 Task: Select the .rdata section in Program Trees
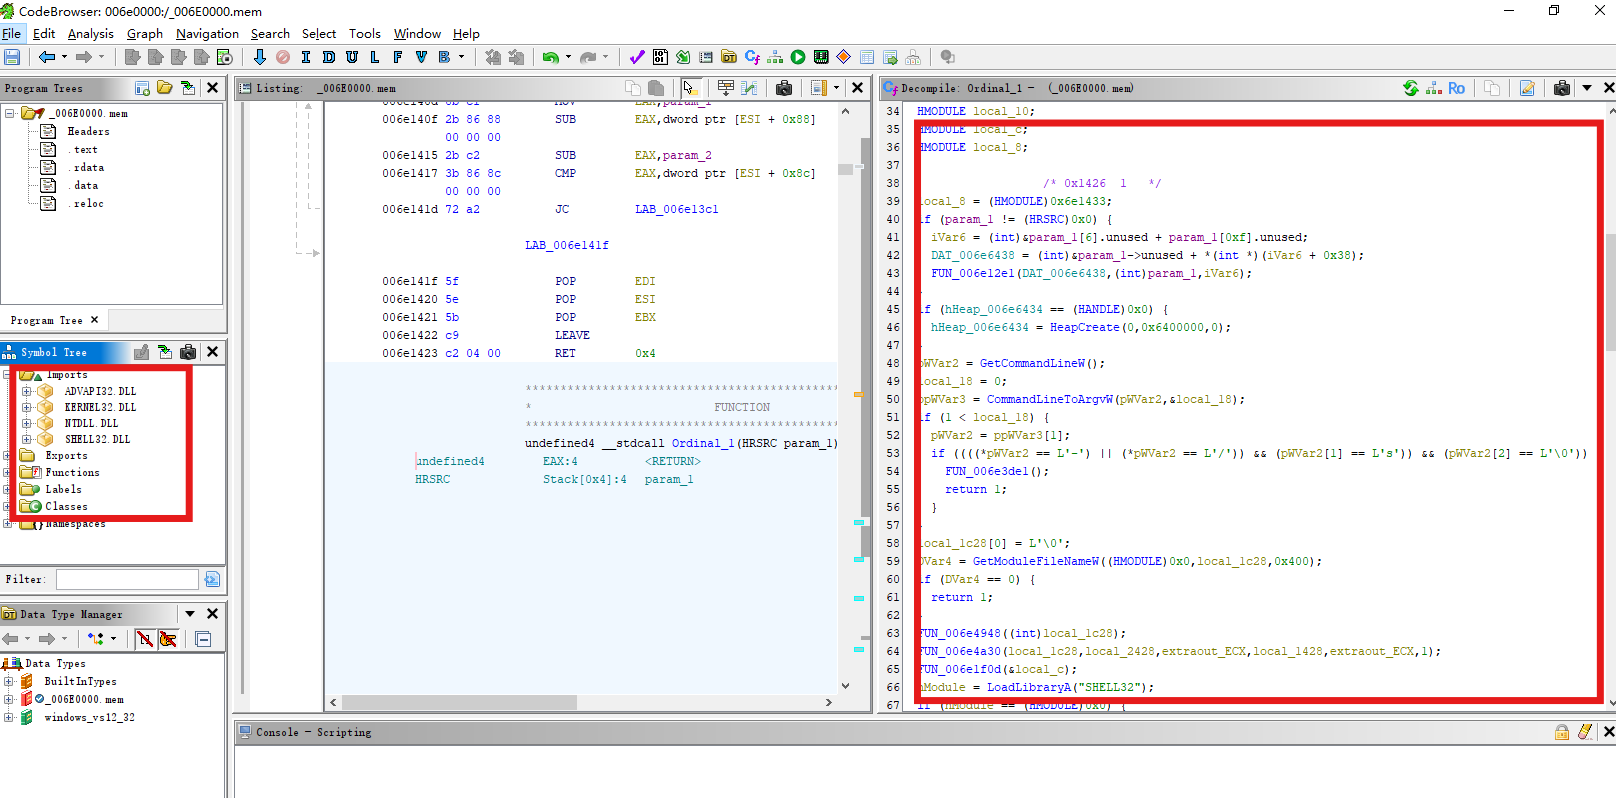(x=88, y=167)
